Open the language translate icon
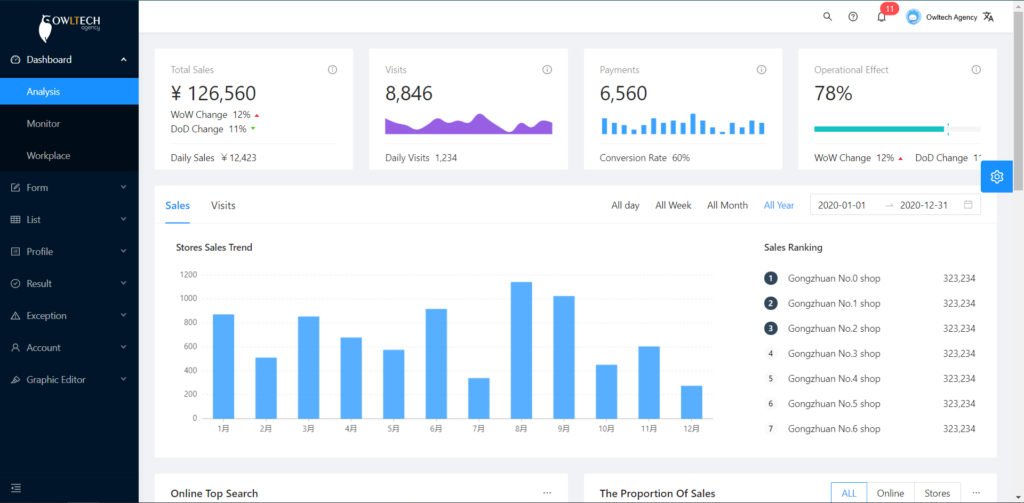This screenshot has height=503, width=1024. pos(988,17)
